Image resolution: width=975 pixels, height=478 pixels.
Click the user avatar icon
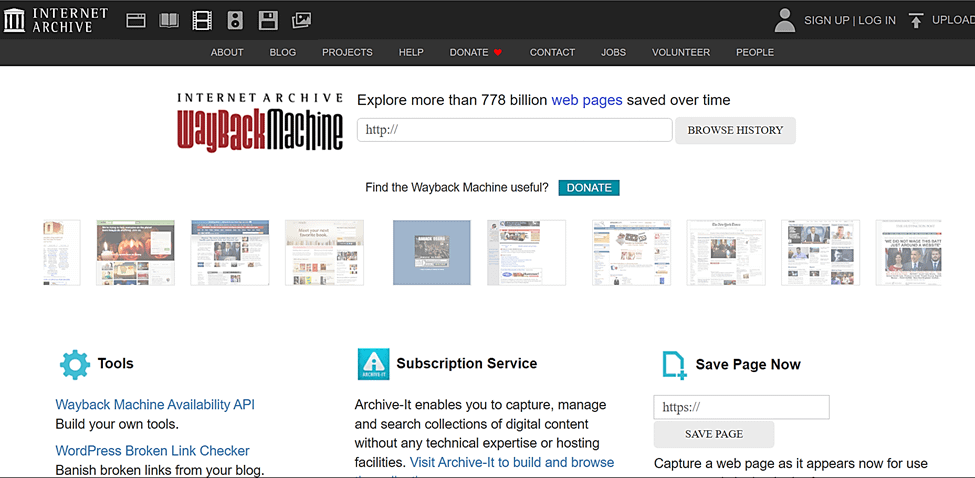pos(785,20)
